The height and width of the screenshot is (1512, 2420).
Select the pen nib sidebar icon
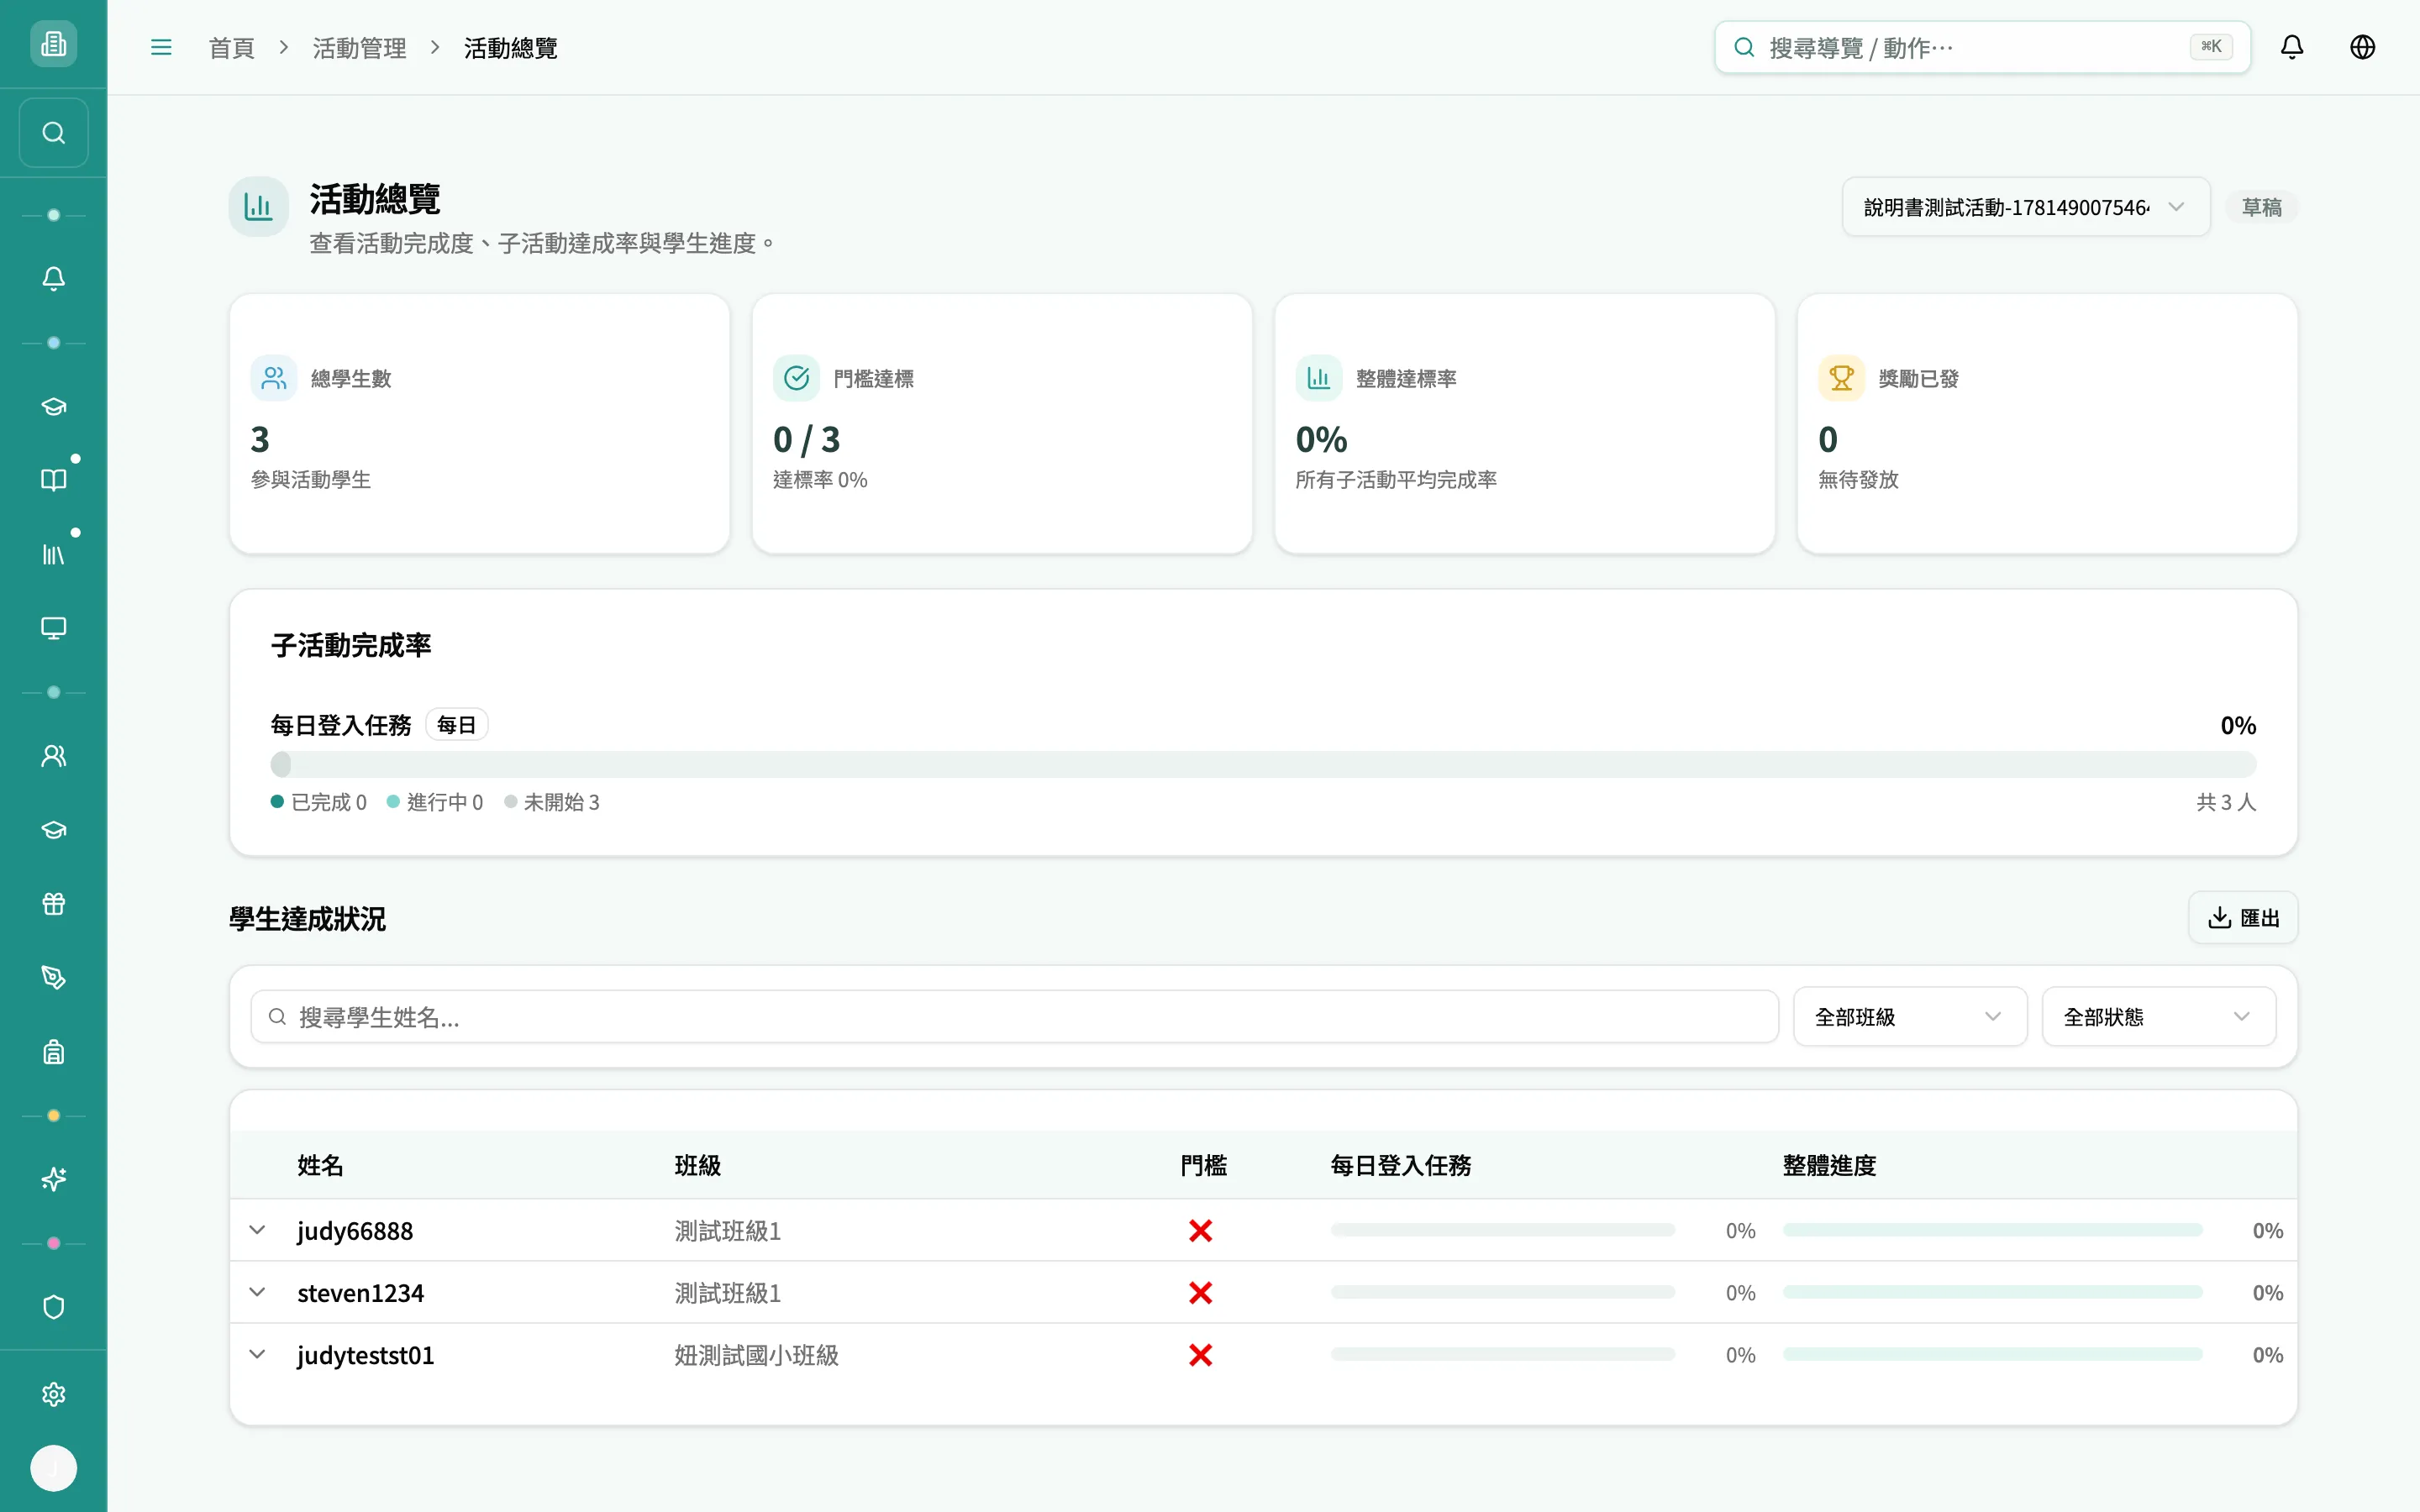[x=53, y=978]
